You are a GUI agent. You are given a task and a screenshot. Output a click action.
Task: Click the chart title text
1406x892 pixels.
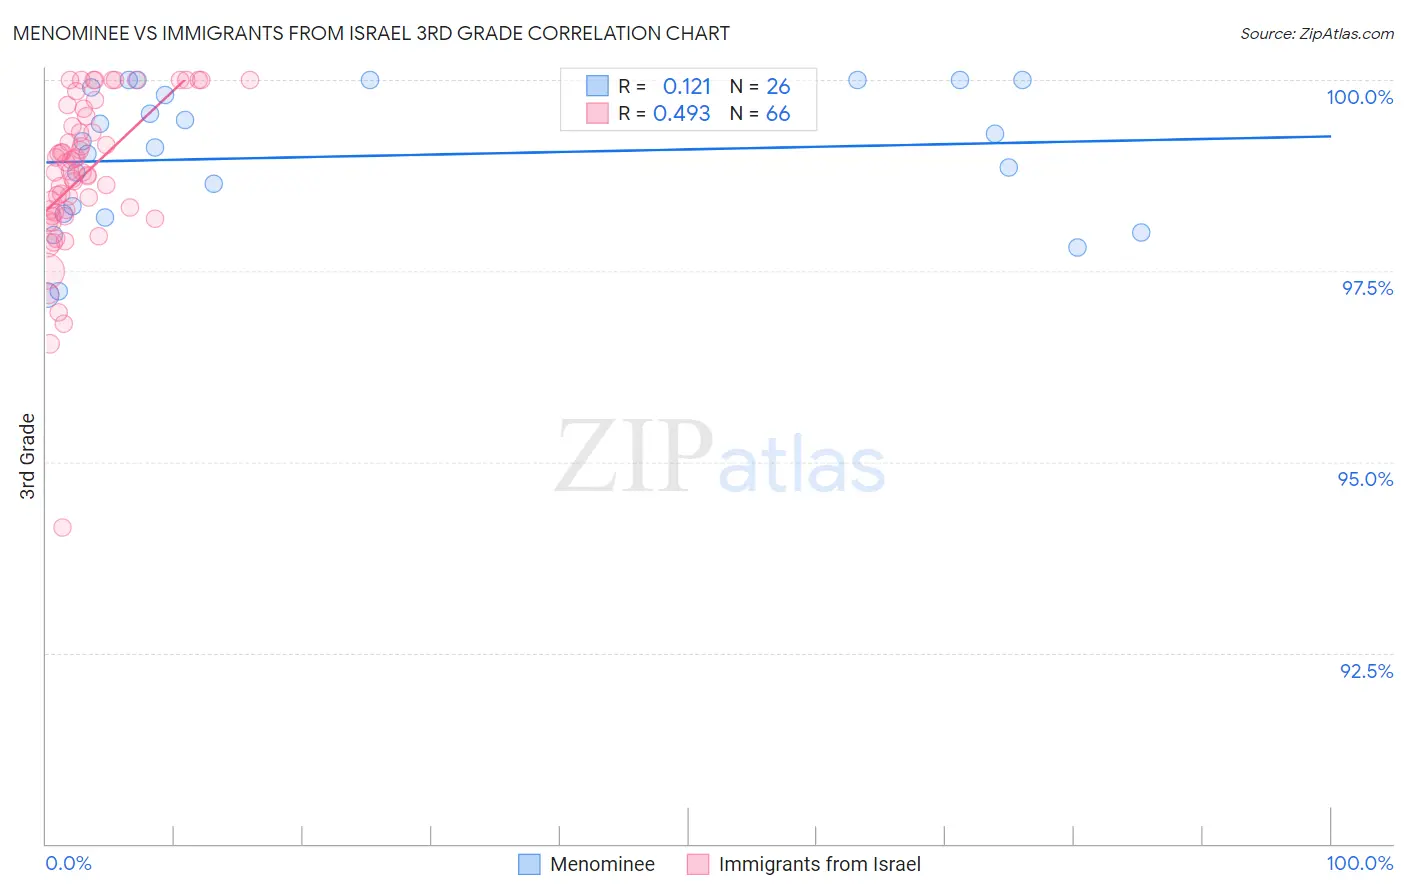coord(371,33)
